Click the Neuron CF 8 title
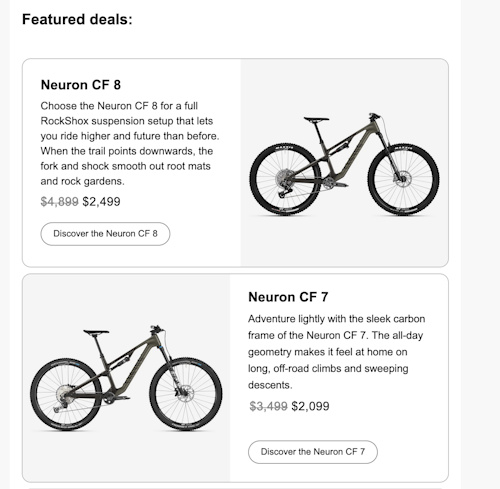 [81, 85]
